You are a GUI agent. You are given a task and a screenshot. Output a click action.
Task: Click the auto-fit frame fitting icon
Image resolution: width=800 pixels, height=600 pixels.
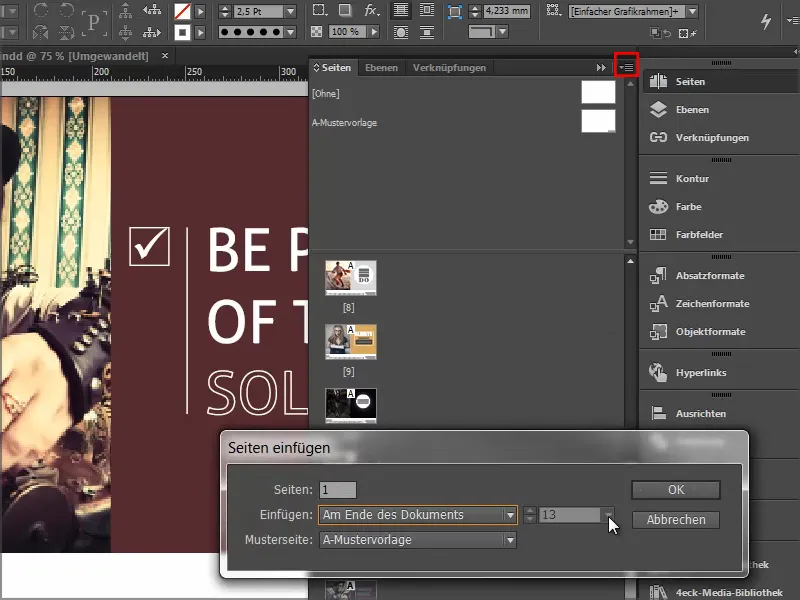click(454, 11)
